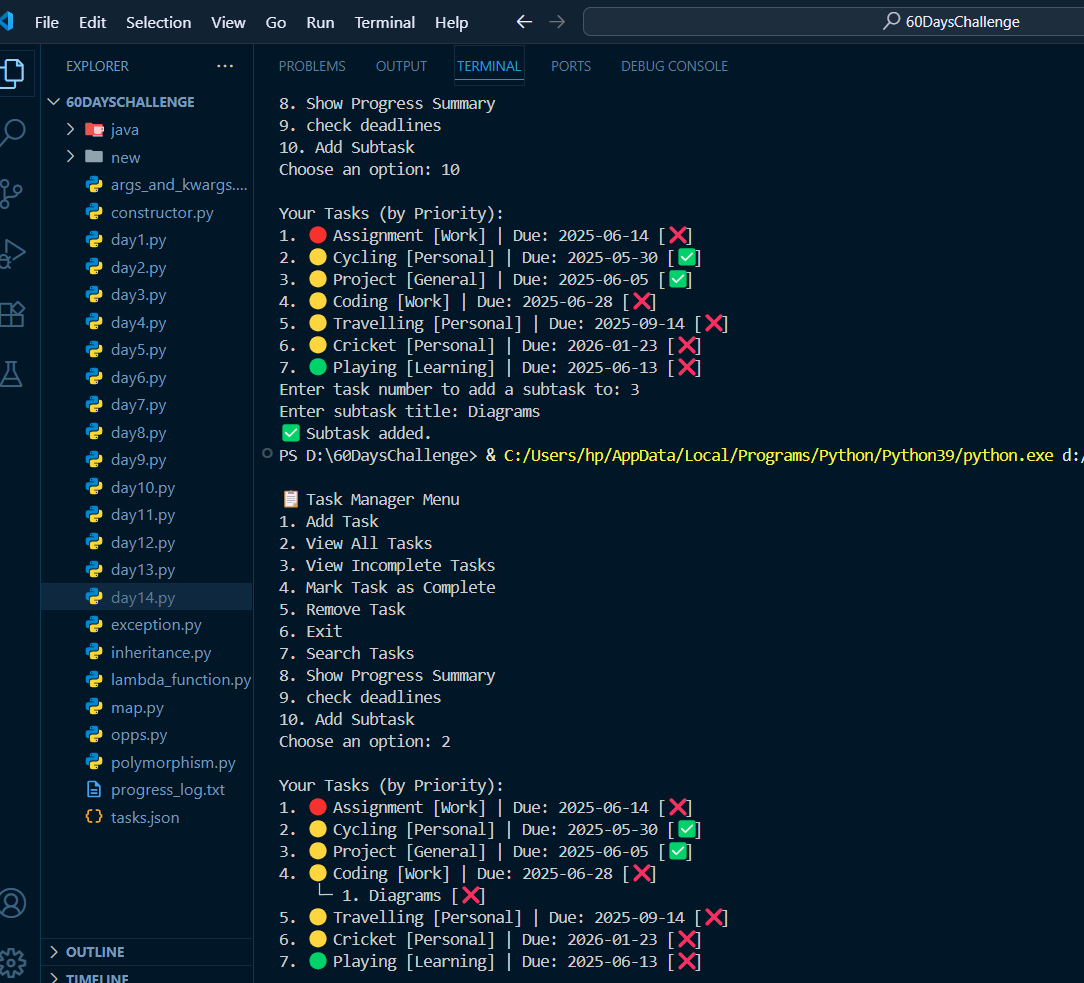Open the Extensions view icon
1084x983 pixels.
point(12,315)
